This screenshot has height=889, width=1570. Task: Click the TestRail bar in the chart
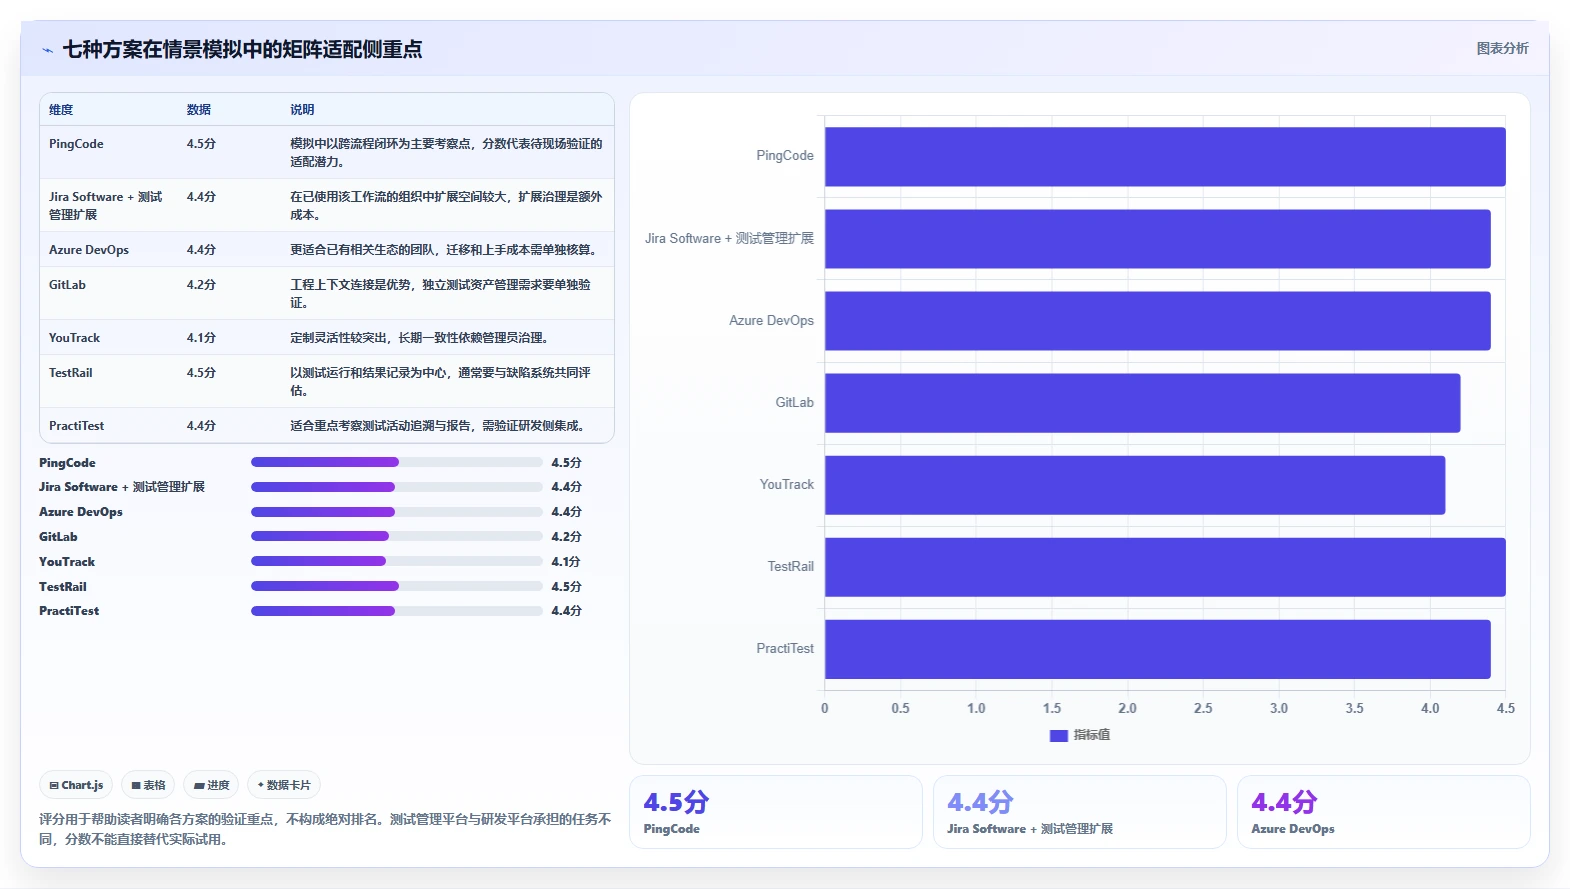pos(1165,567)
